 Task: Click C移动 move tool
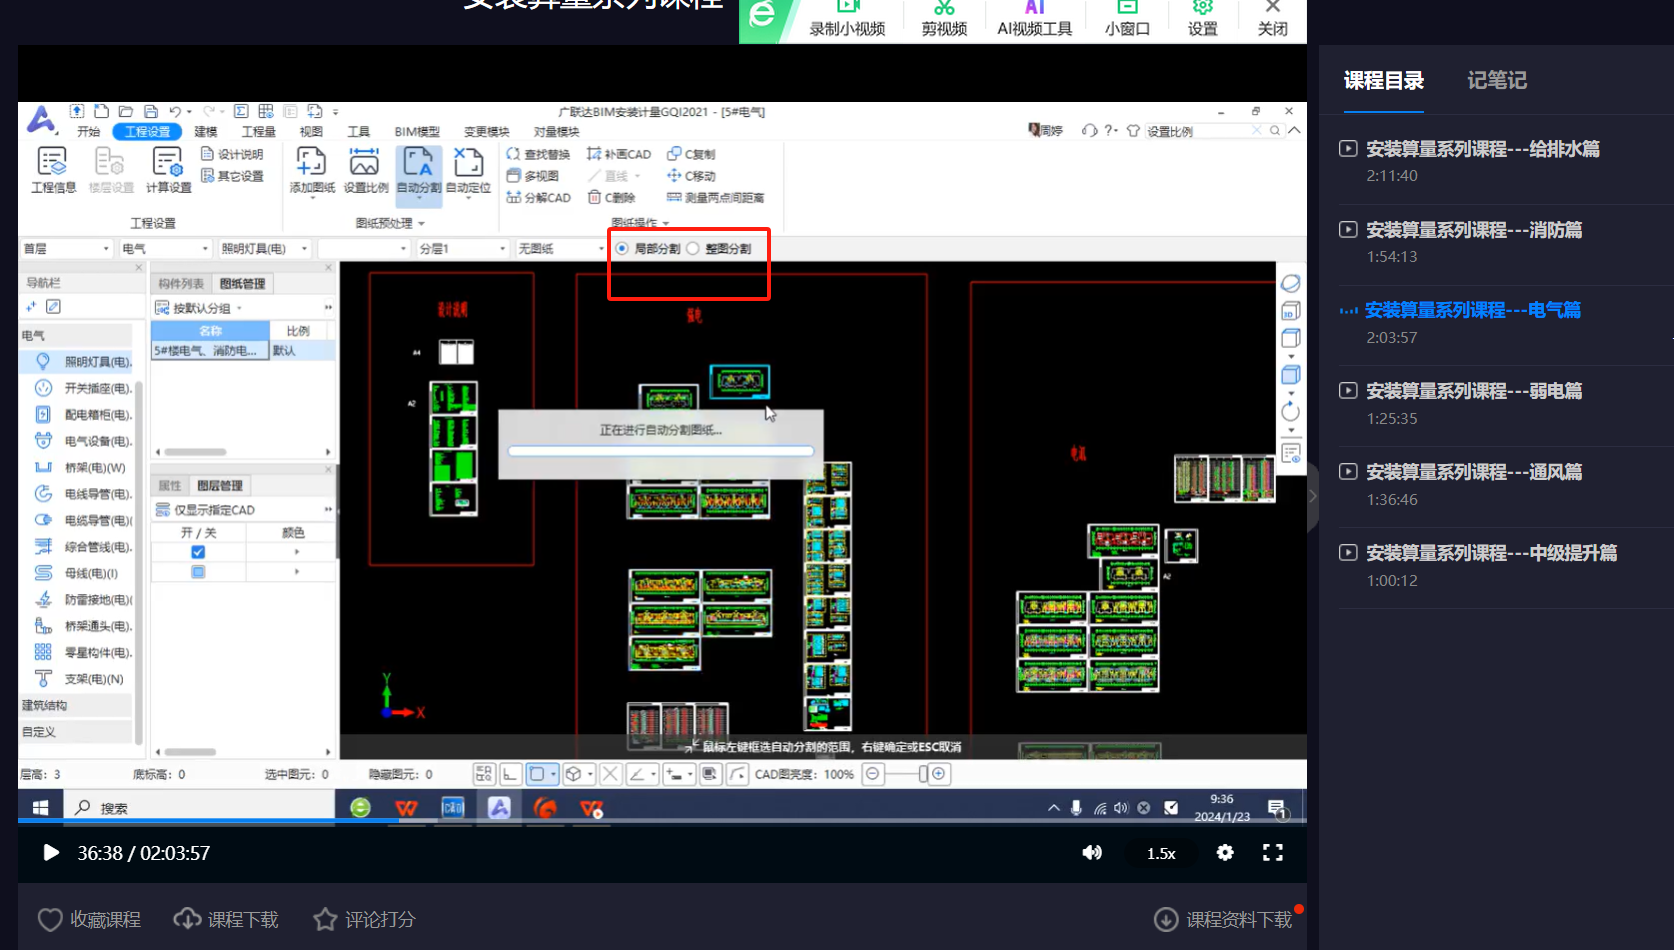pyautogui.click(x=691, y=176)
